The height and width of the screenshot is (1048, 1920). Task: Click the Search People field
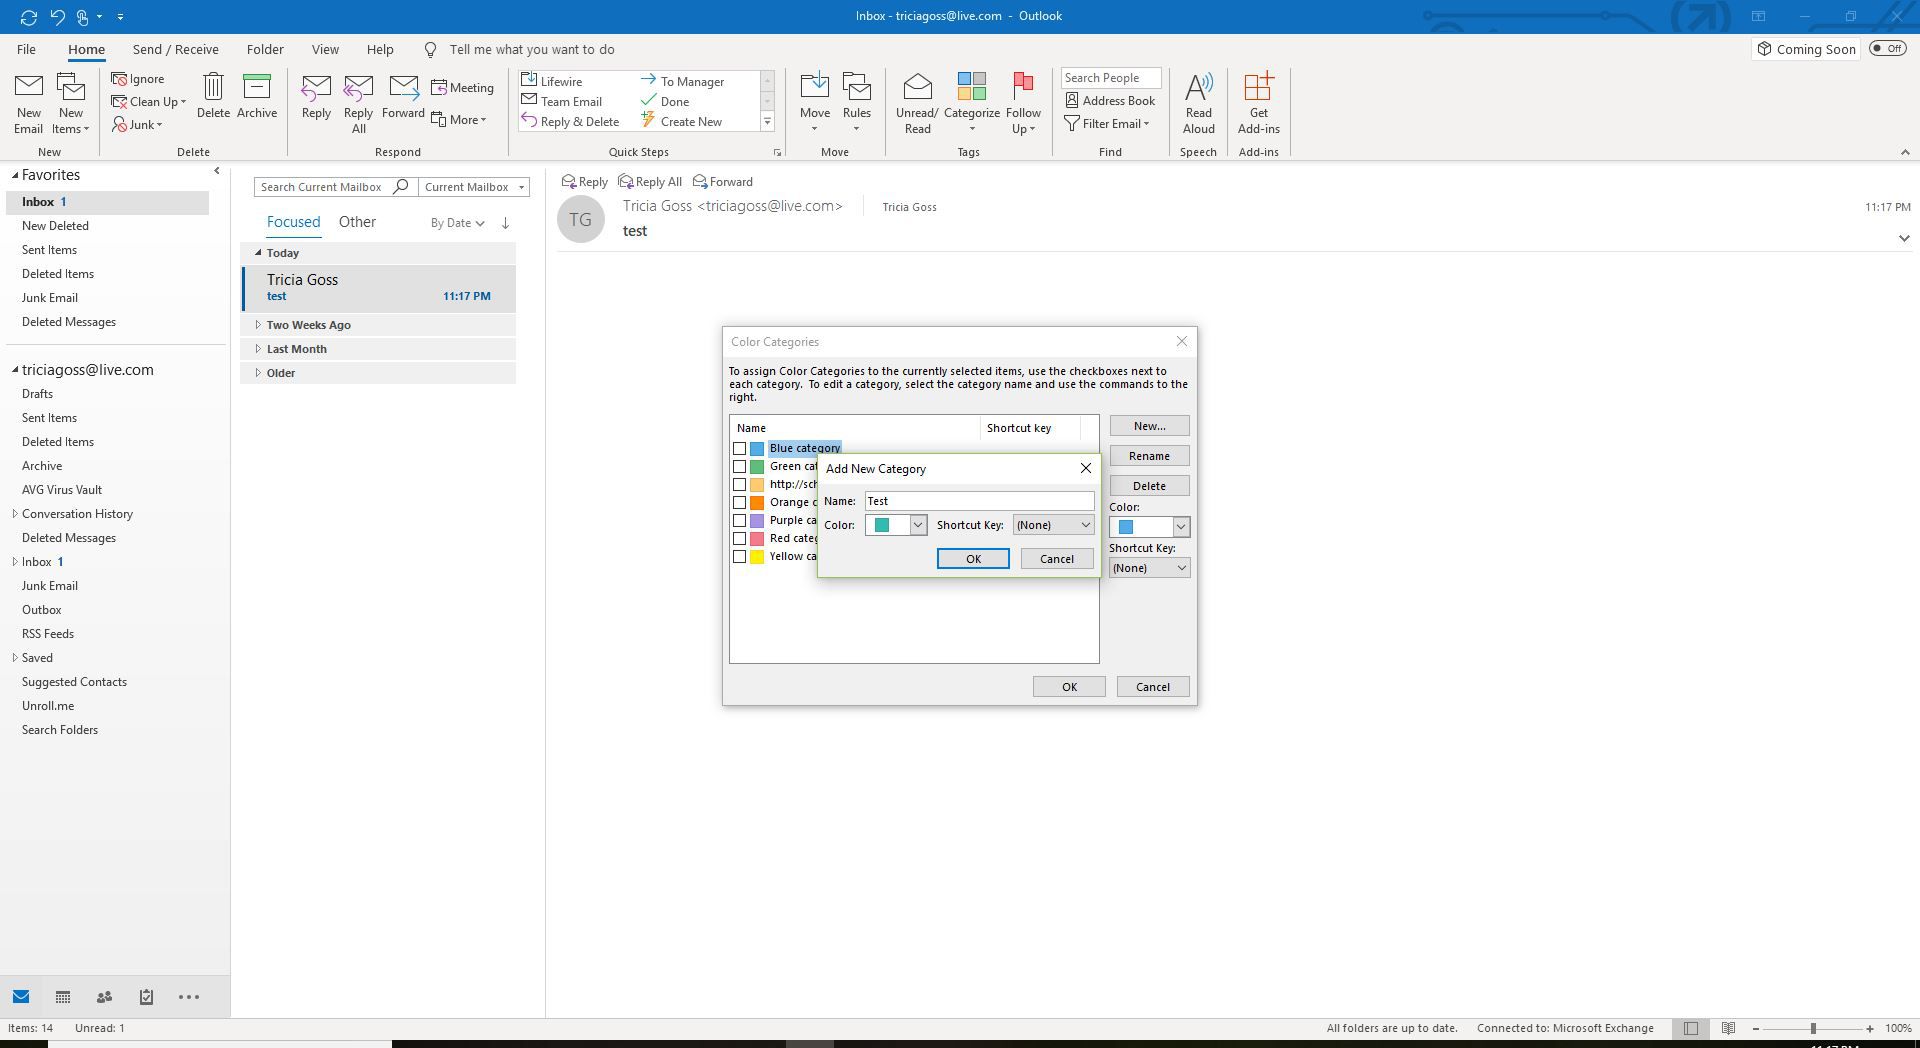(1110, 78)
